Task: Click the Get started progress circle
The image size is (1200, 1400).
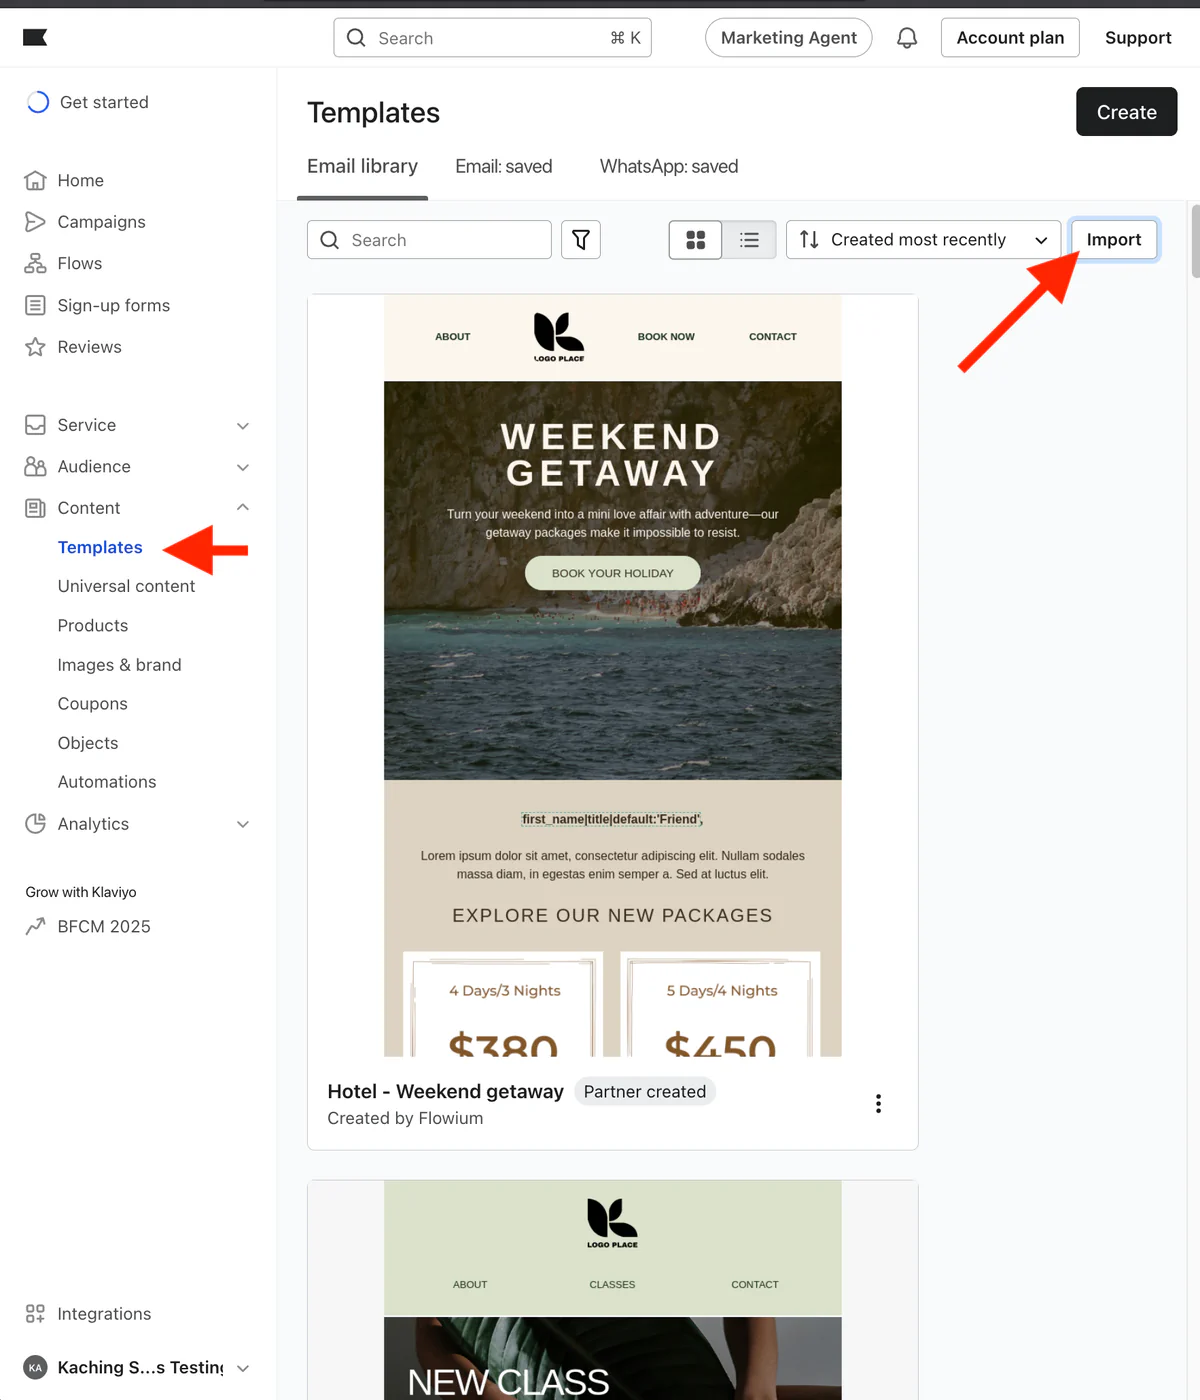Action: tap(38, 102)
